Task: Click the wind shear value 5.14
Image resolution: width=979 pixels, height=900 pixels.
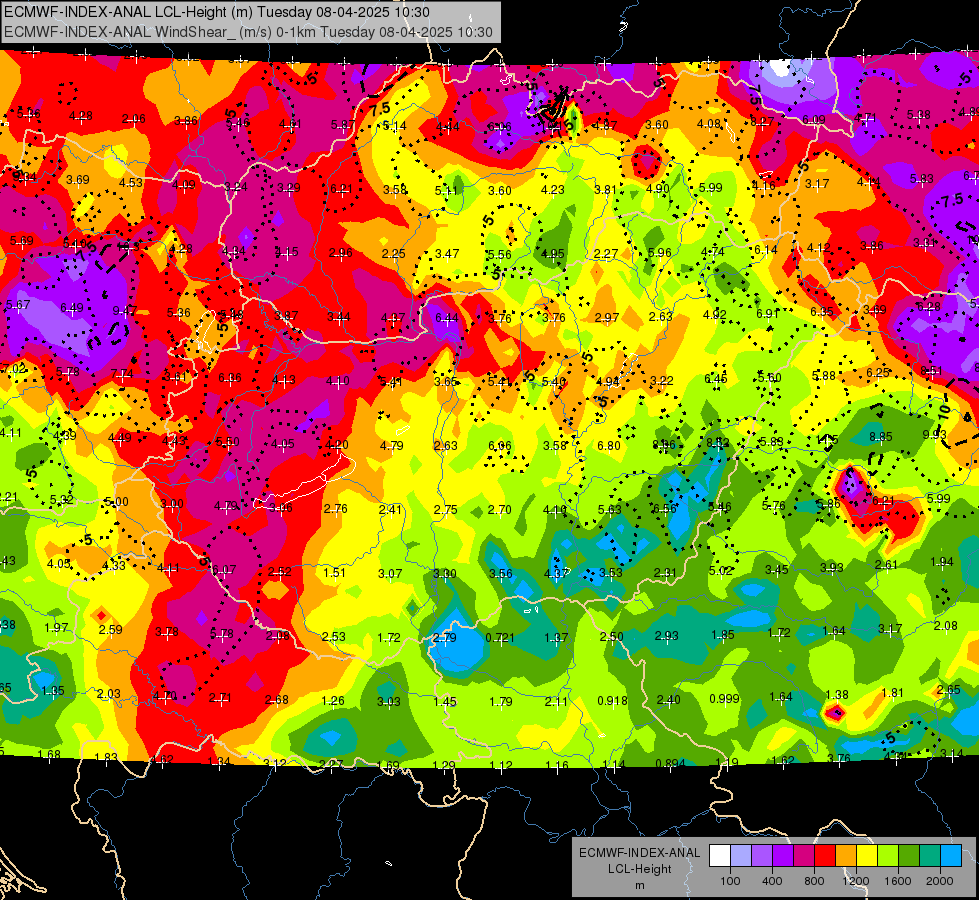Action: (395, 126)
